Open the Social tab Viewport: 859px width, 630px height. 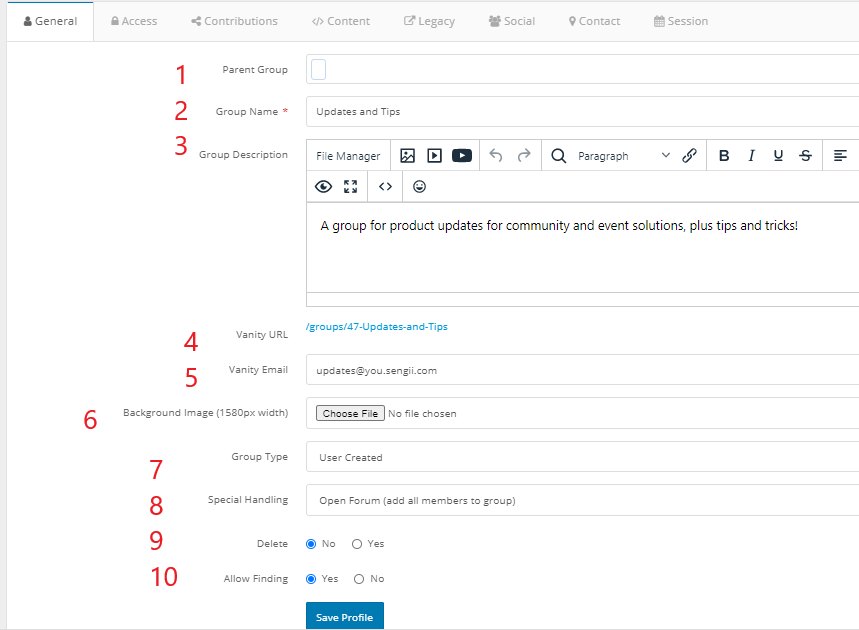[512, 21]
